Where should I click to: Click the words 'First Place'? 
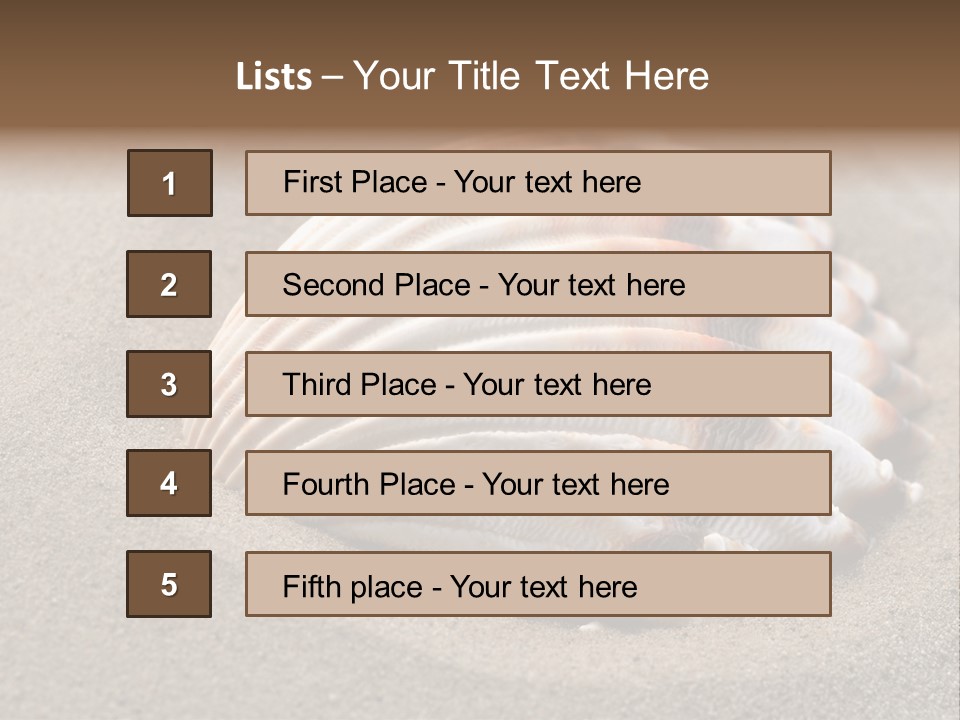(x=355, y=182)
